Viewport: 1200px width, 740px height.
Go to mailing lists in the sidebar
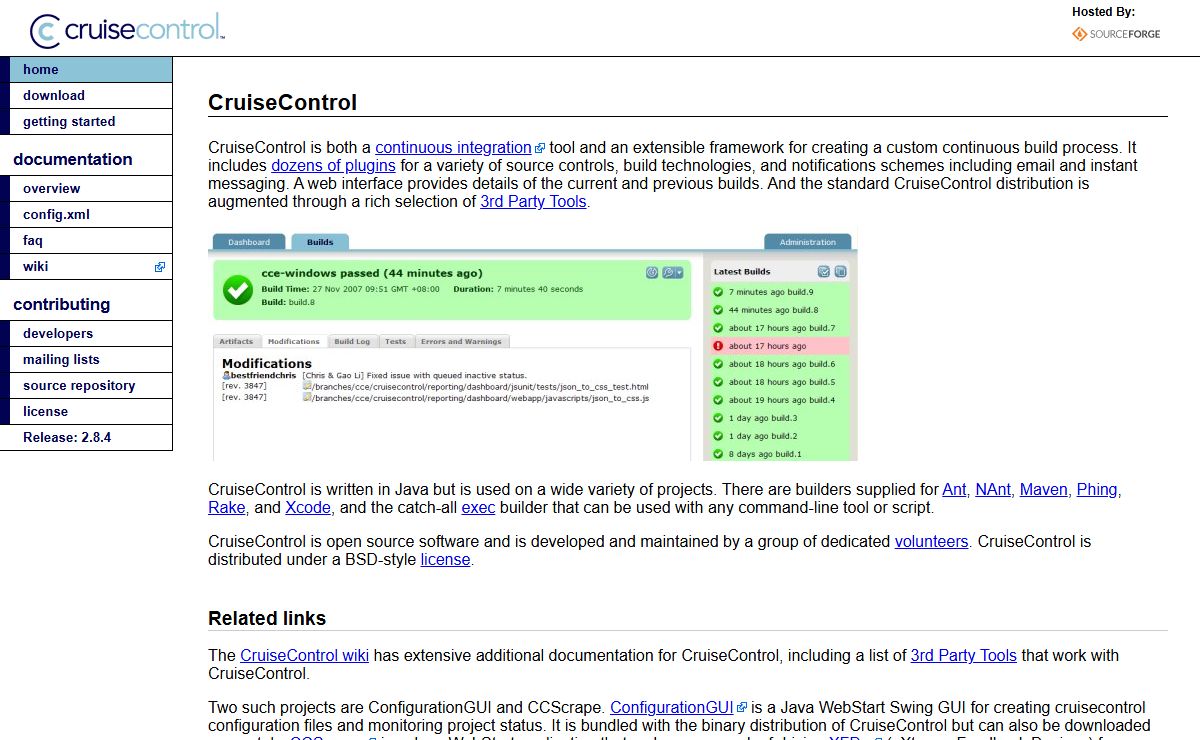(x=61, y=360)
